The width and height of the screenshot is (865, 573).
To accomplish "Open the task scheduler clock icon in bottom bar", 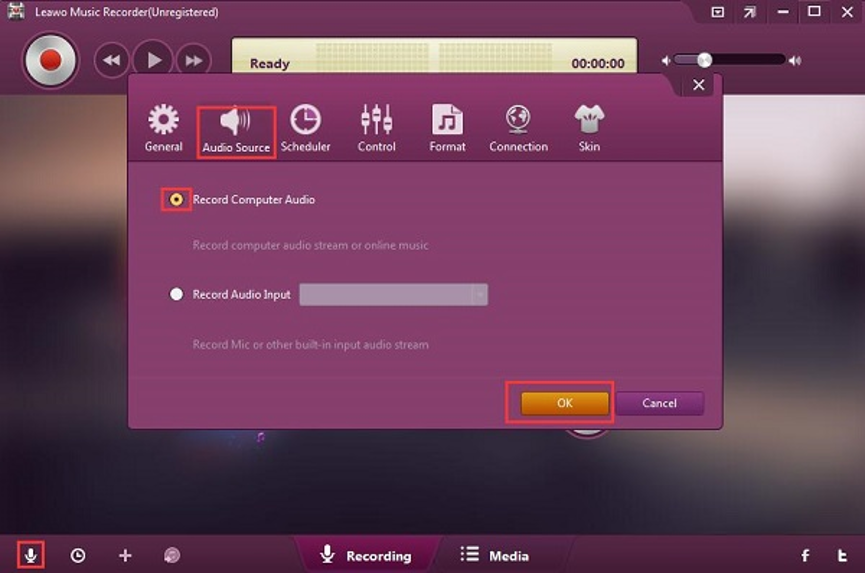I will coord(78,555).
